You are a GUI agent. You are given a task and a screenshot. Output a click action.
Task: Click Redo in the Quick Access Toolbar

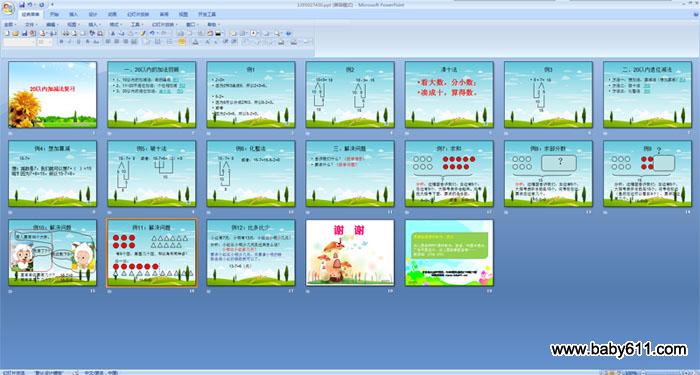click(42, 4)
